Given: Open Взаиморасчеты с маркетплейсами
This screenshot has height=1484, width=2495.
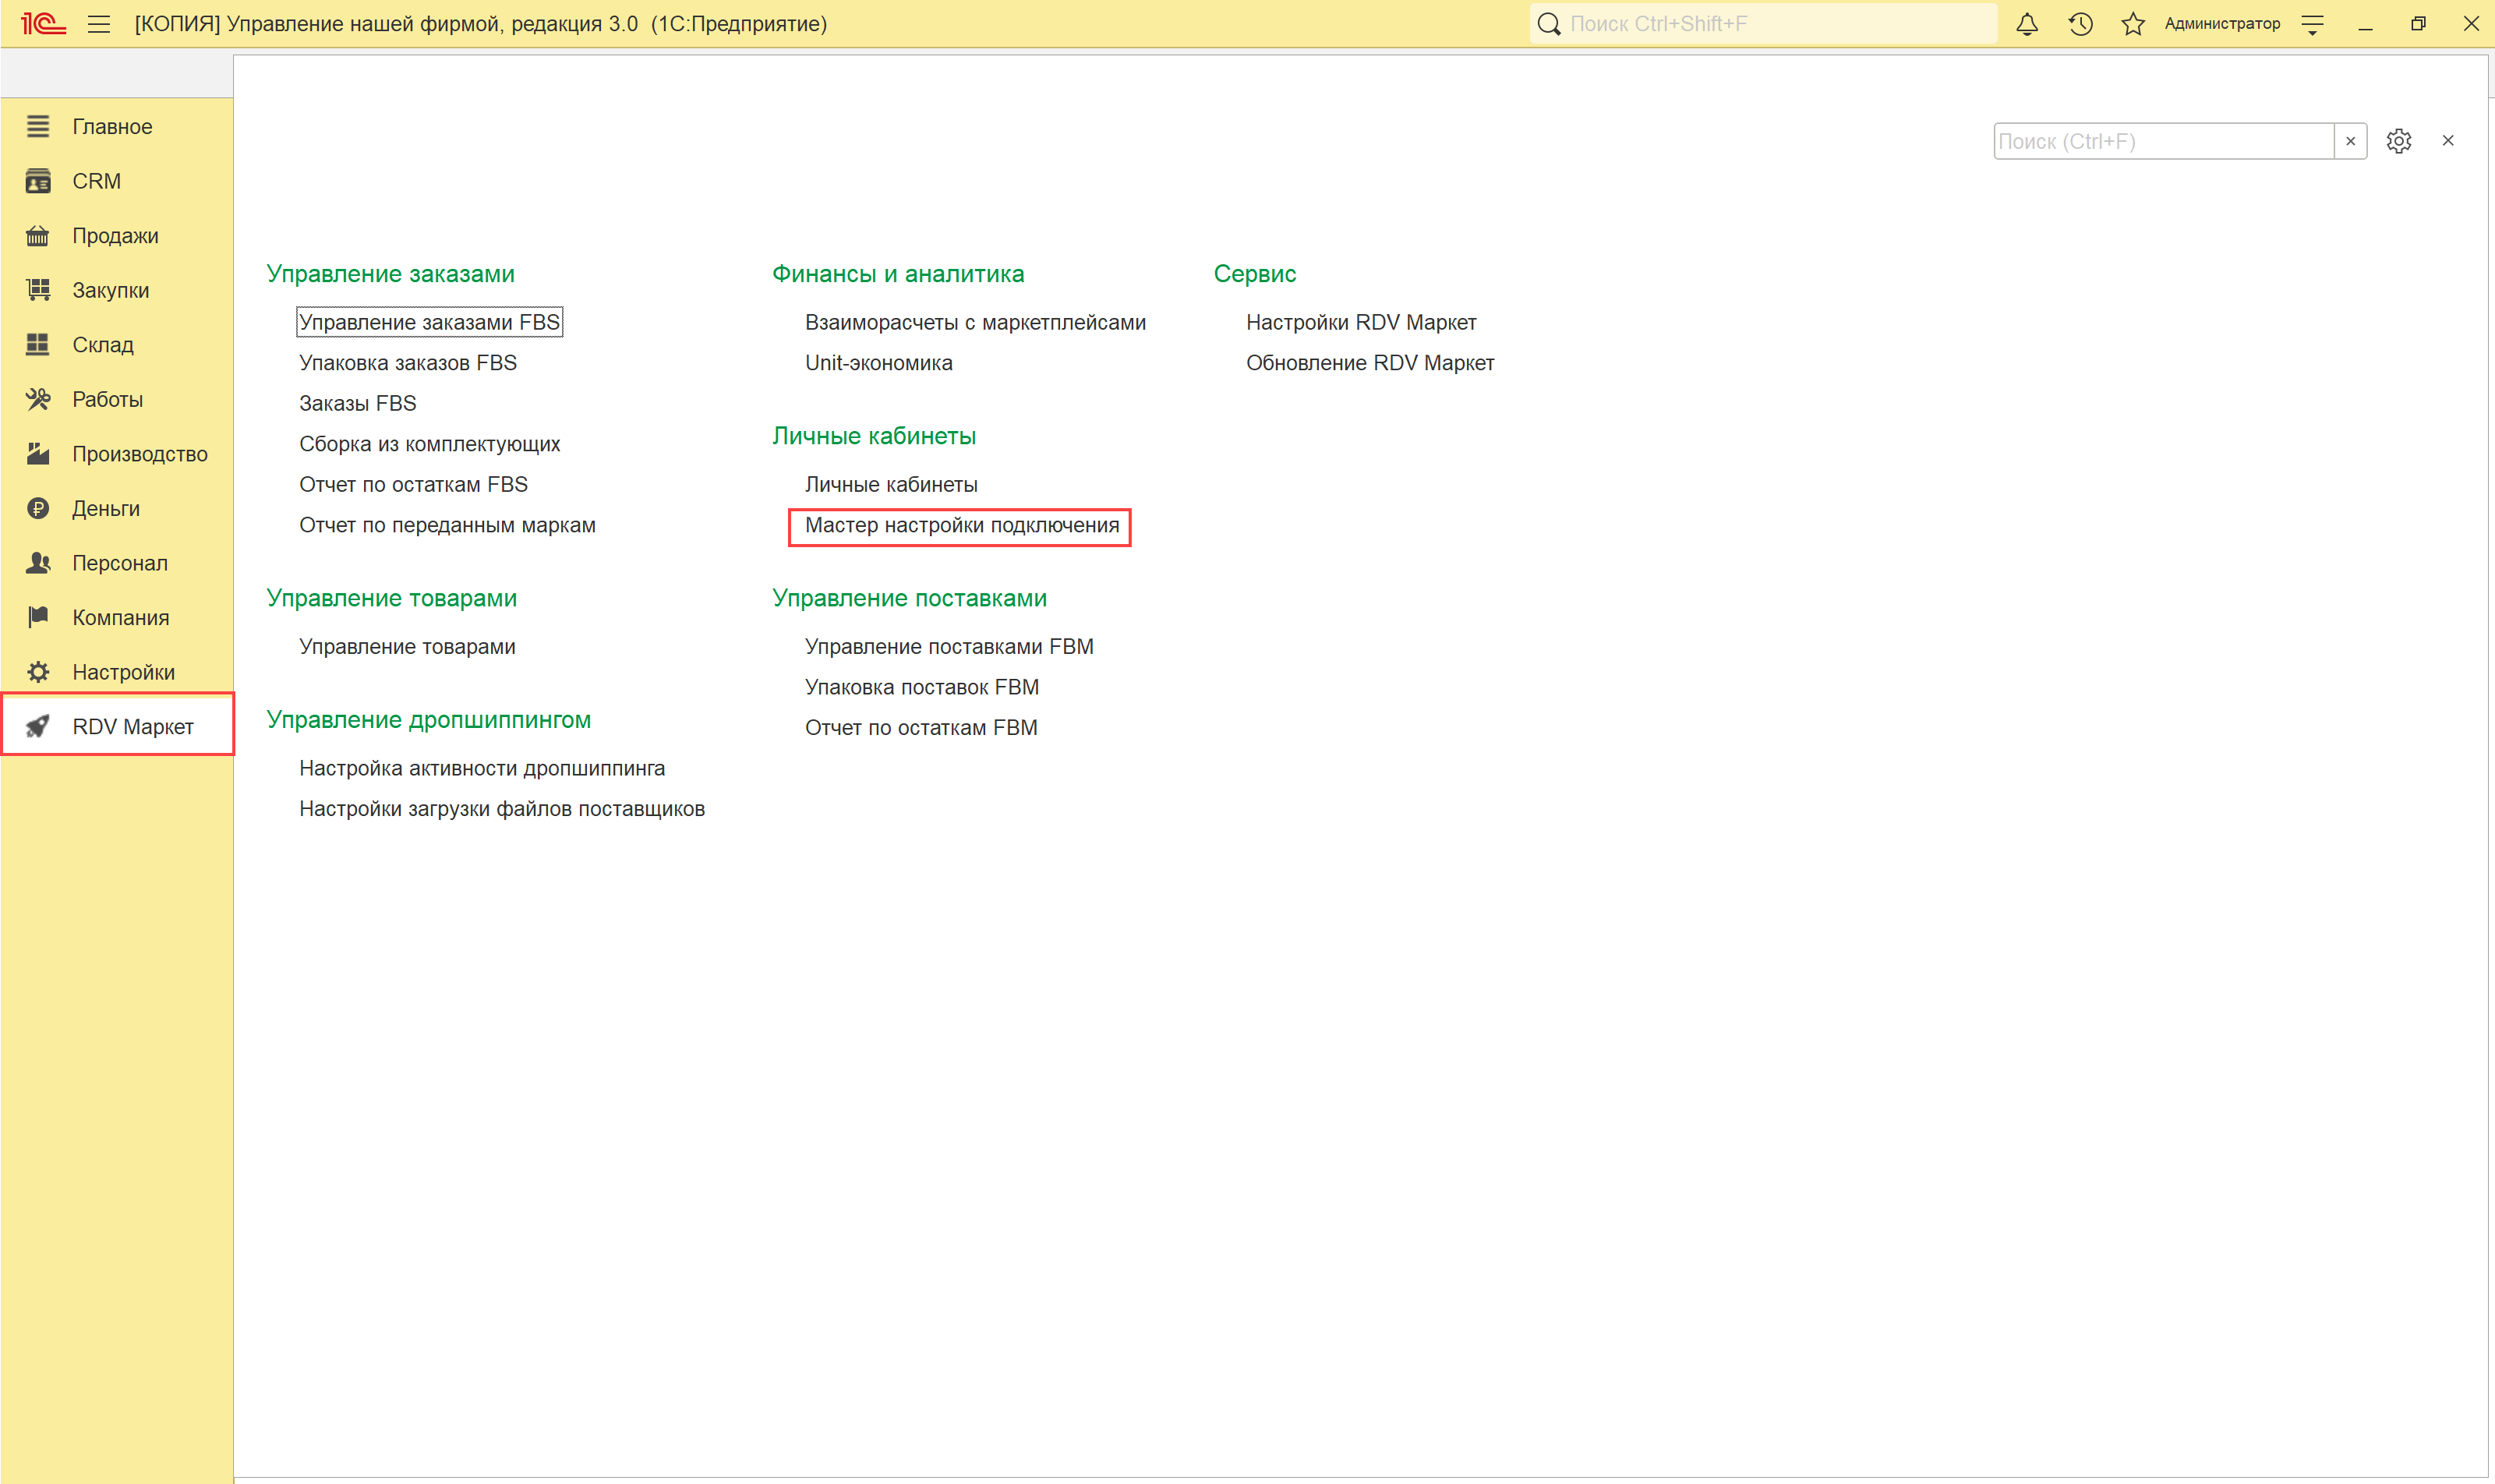Looking at the screenshot, I should [976, 322].
